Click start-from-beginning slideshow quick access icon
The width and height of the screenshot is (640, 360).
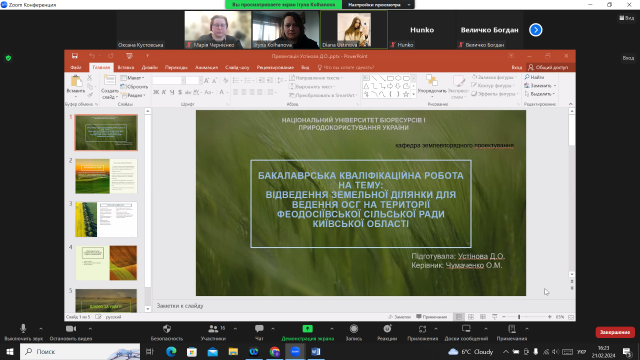129,56
